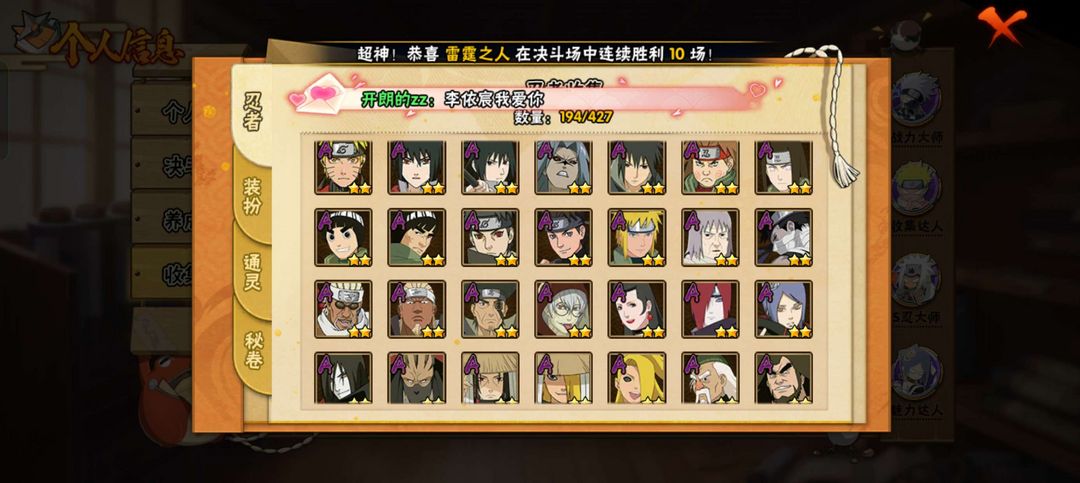1080x483 pixels.
Task: Open the Neji portrait at top right
Action: pos(784,167)
